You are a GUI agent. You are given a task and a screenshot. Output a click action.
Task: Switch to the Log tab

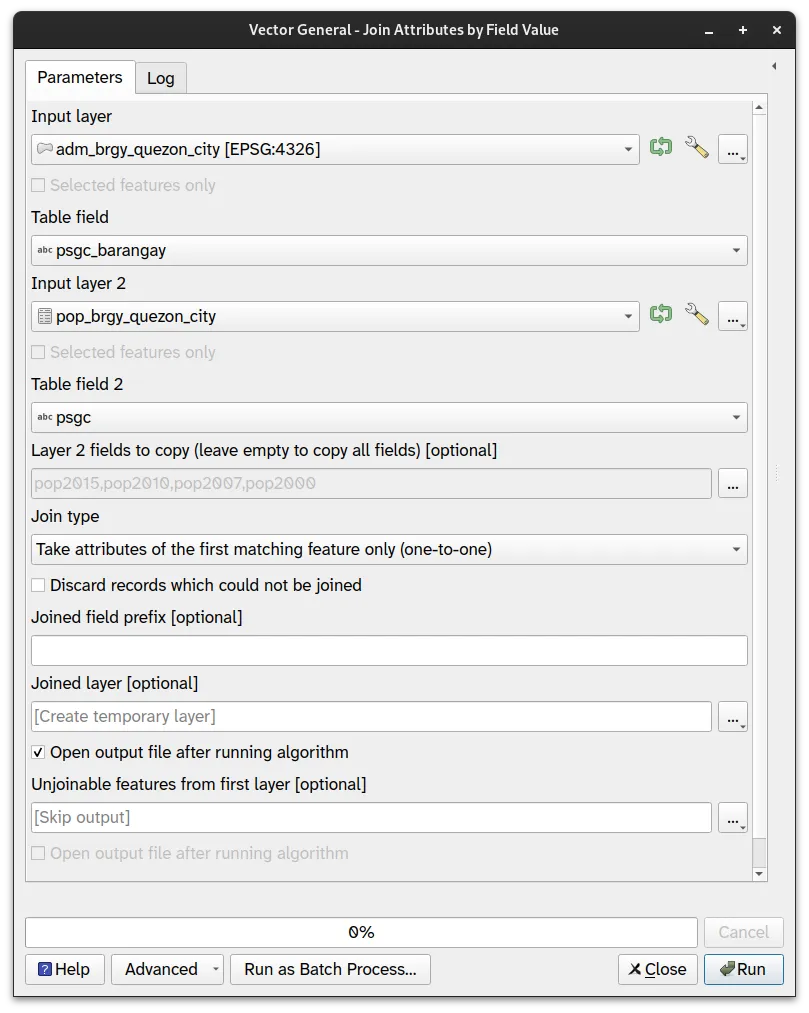click(160, 77)
